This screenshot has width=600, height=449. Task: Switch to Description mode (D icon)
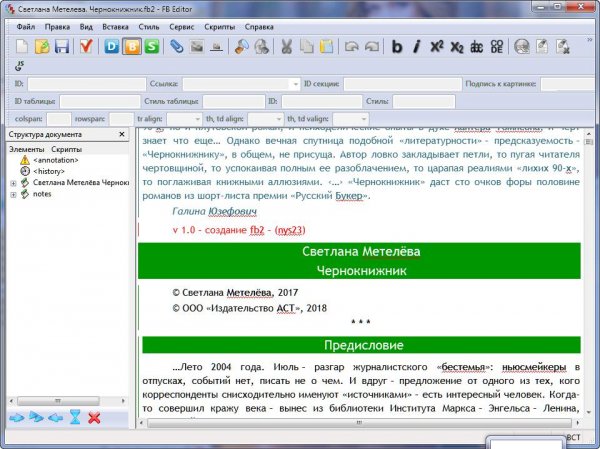112,47
